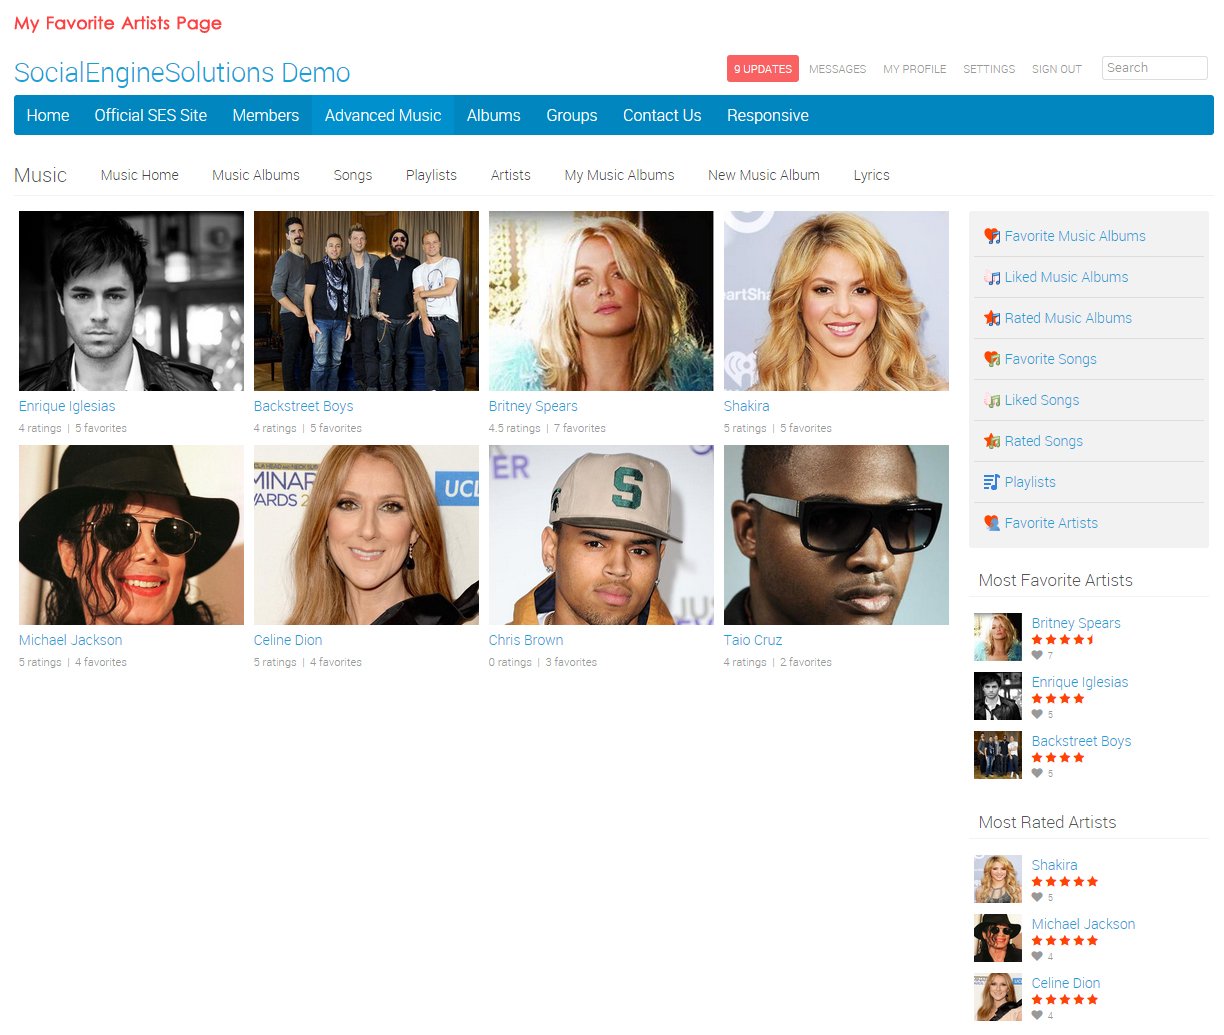Screen dimensions: 1224x1035
Task: Click the Rated Music Albums star icon
Action: point(991,318)
